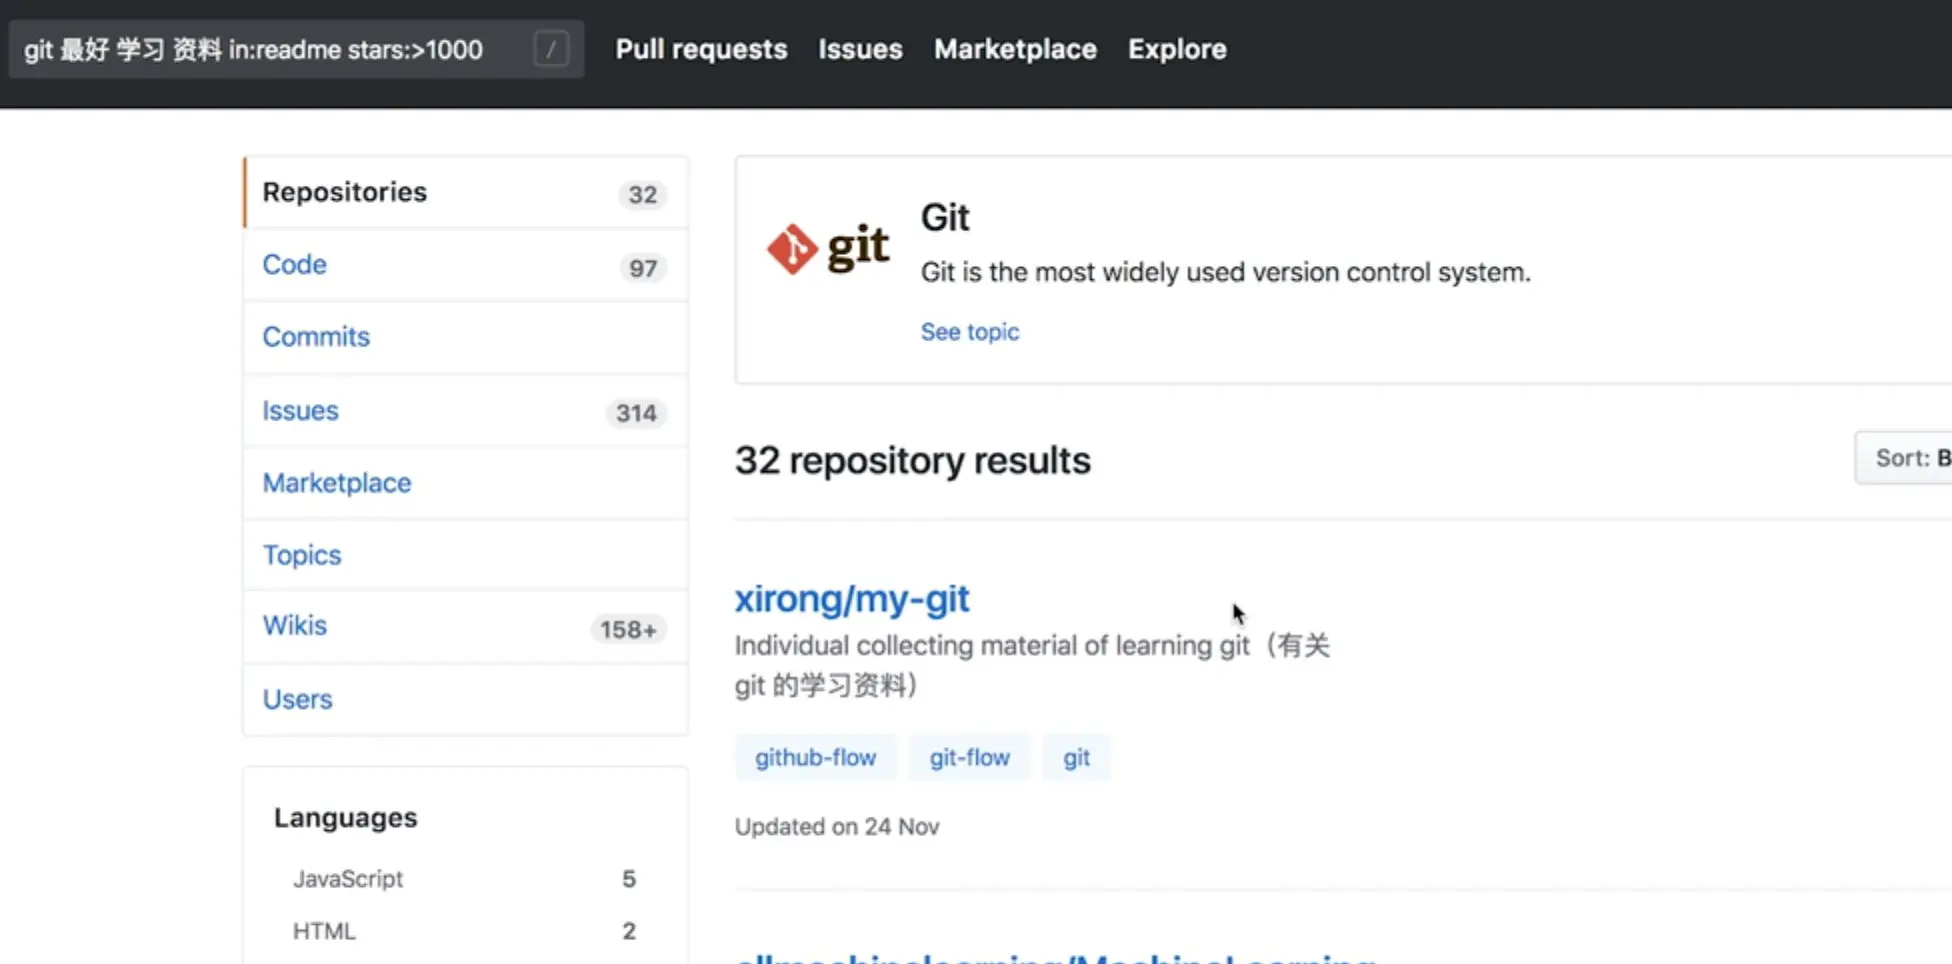Click the git topic tag
This screenshot has width=1952, height=964.
click(1076, 758)
